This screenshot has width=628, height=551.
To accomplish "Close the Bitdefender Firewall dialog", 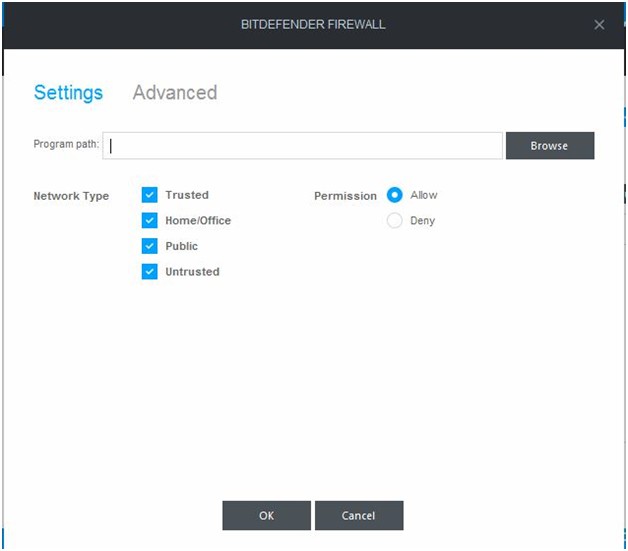I will pos(599,25).
